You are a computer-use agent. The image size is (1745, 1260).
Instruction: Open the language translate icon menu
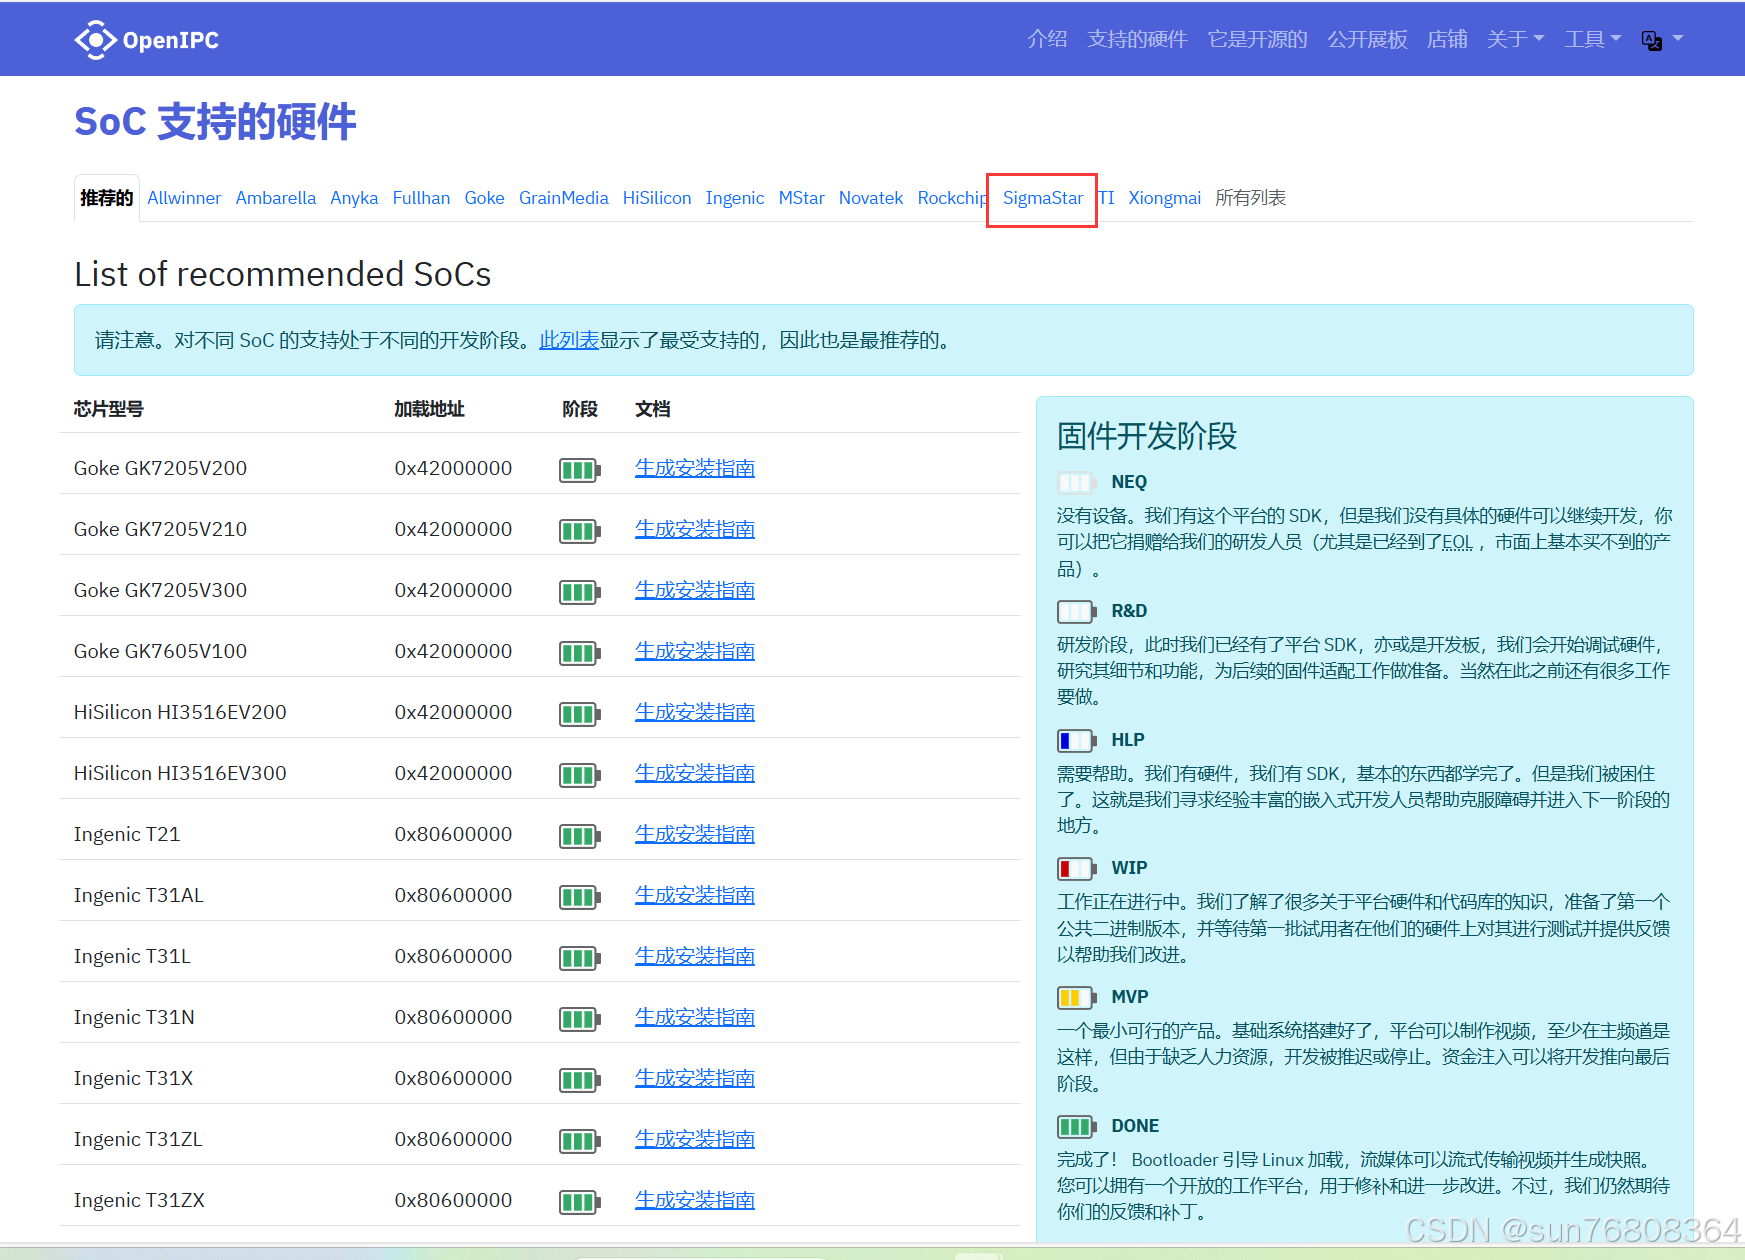[1662, 40]
